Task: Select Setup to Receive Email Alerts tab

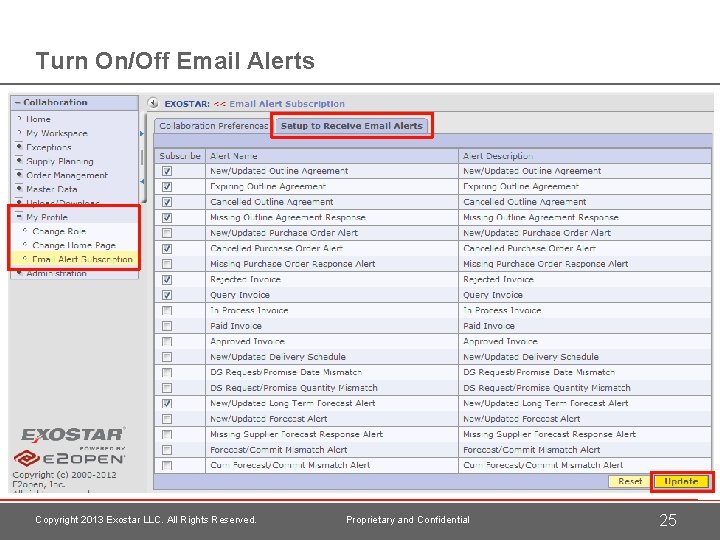Action: click(351, 126)
